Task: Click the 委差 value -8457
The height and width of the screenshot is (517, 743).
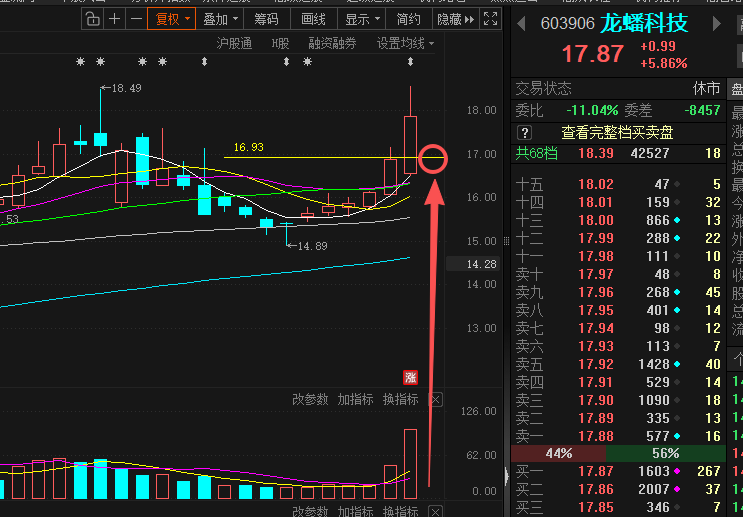Action: pyautogui.click(x=702, y=110)
